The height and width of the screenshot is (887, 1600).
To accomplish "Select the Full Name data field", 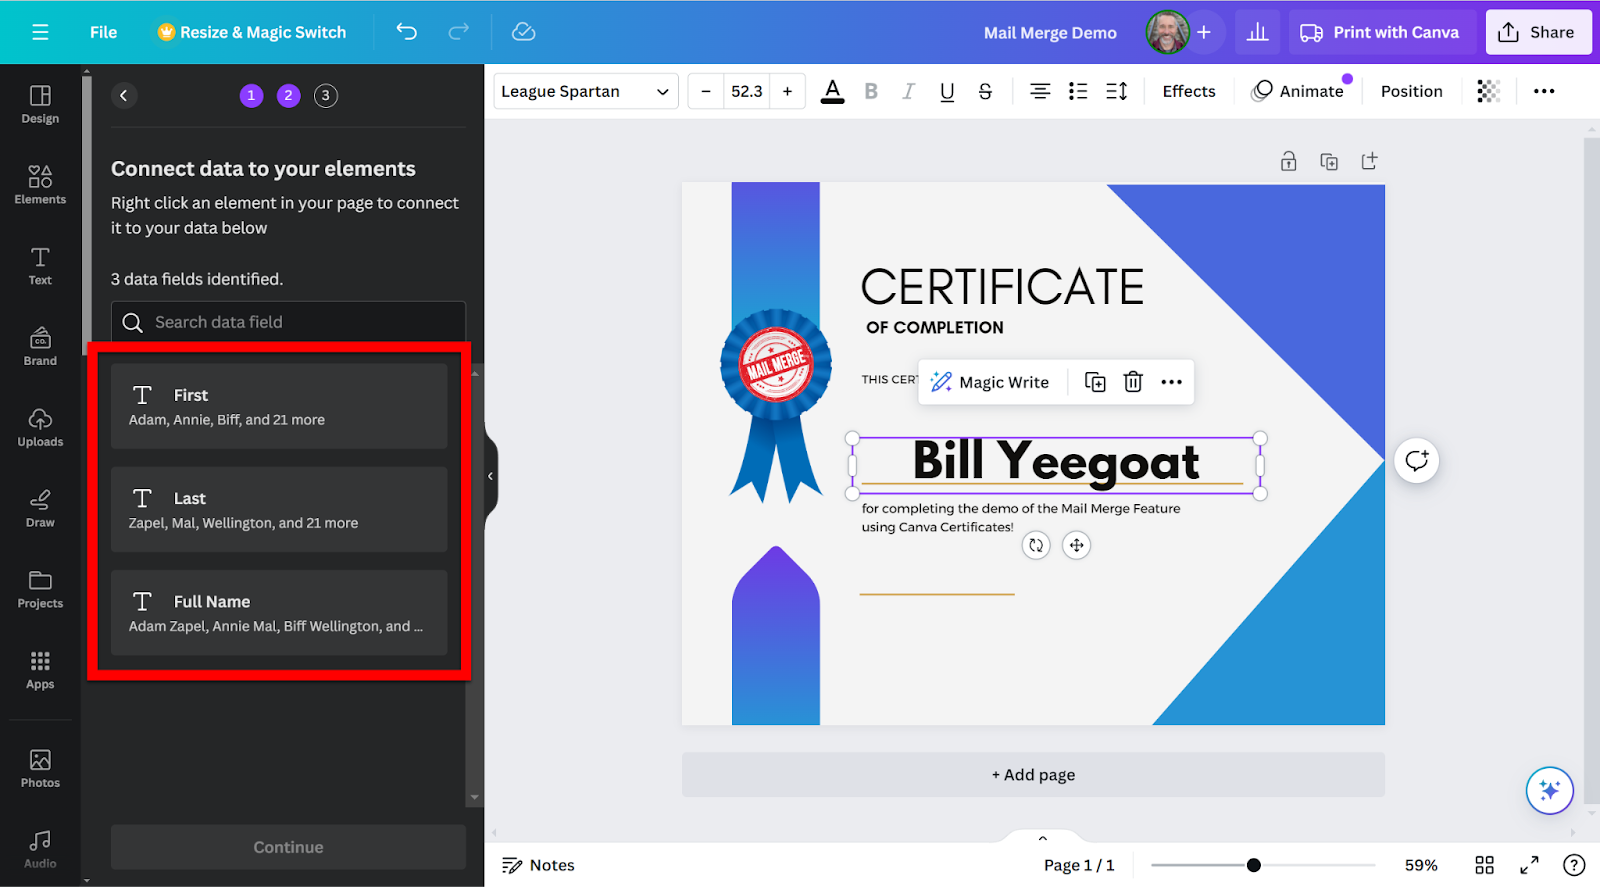I will coord(279,612).
